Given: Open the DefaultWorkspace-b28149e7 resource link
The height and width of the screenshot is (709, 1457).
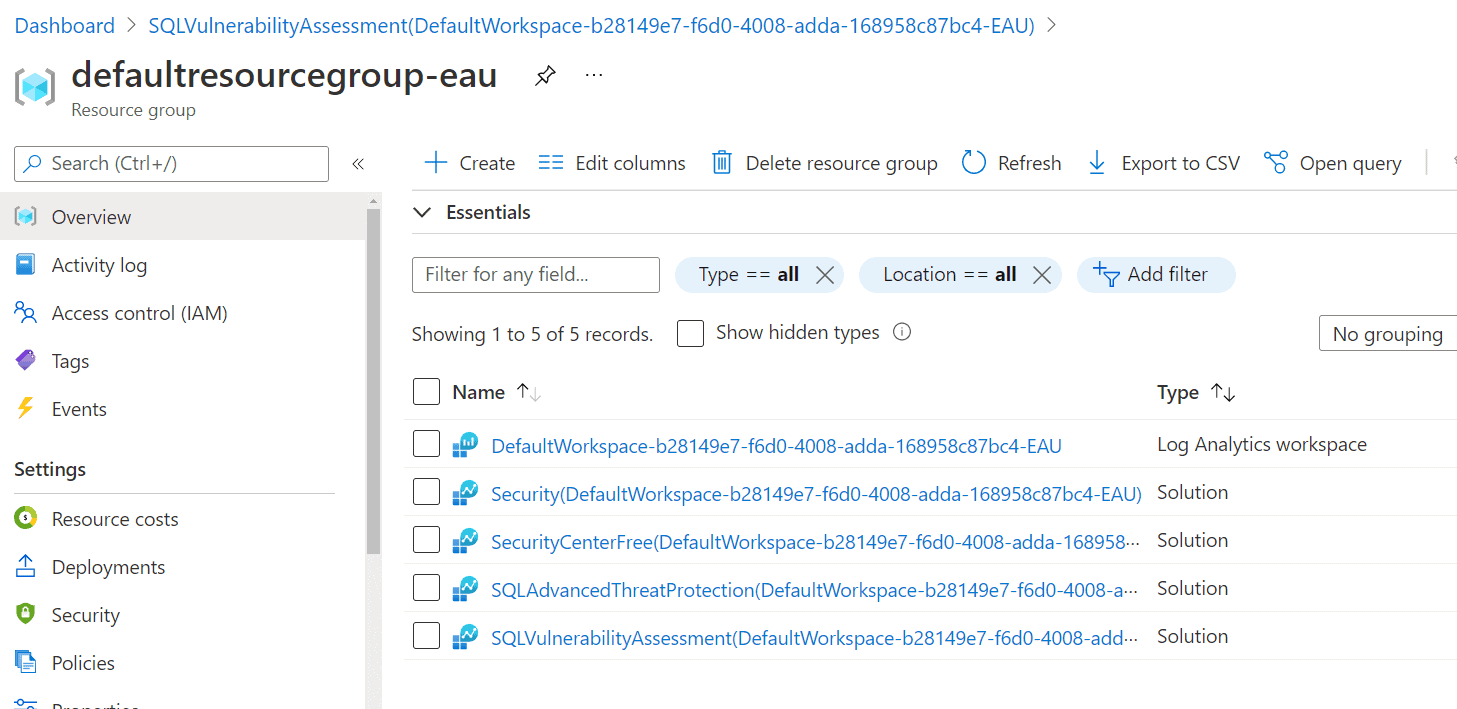Looking at the screenshot, I should (x=776, y=446).
